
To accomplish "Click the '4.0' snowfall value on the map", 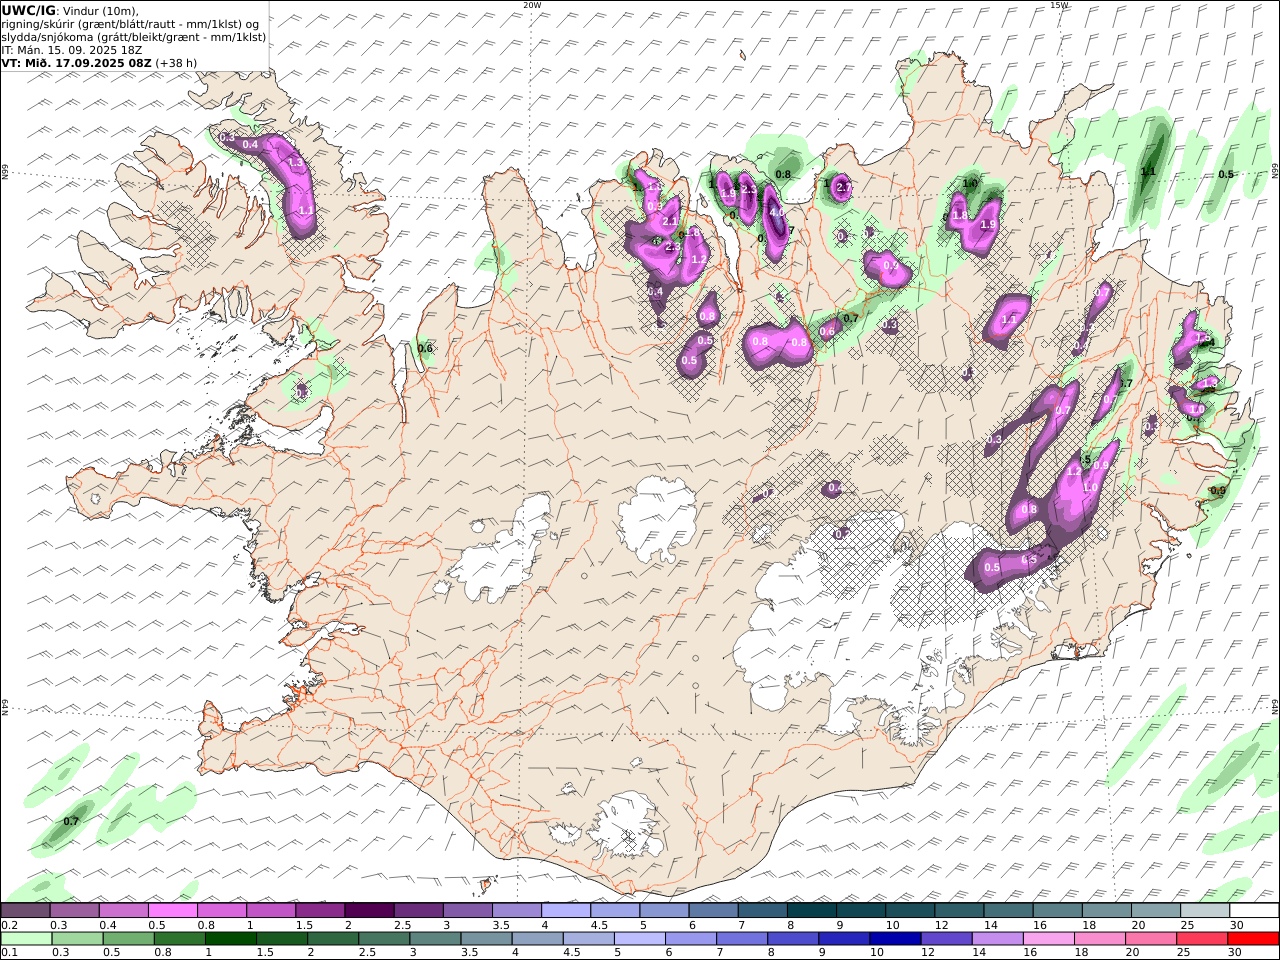I will 777,212.
